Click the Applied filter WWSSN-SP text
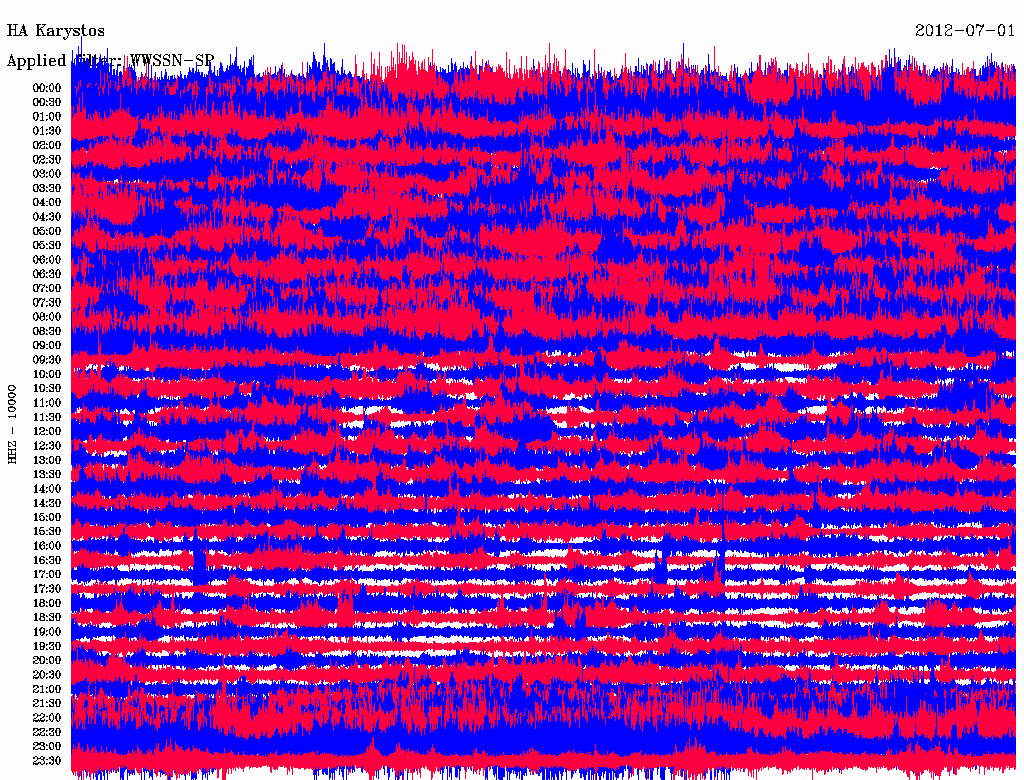1024x780 pixels. point(110,61)
